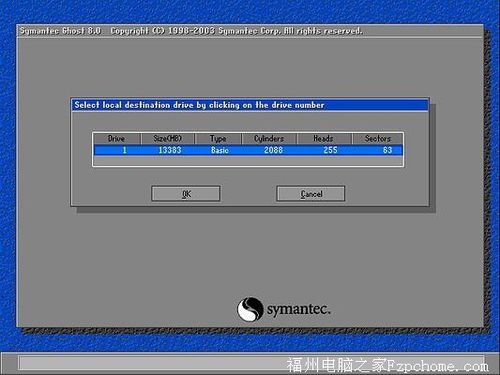The image size is (500, 375).
Task: Click the empty row below drive 1
Action: (x=248, y=160)
